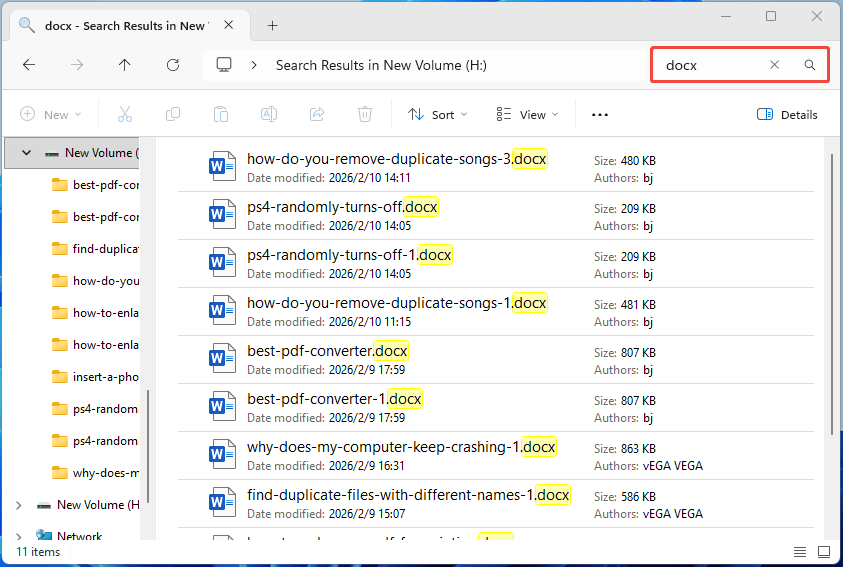Select the how-do-you folder in sidebar
This screenshot has height=567, width=843.
pyautogui.click(x=95, y=281)
